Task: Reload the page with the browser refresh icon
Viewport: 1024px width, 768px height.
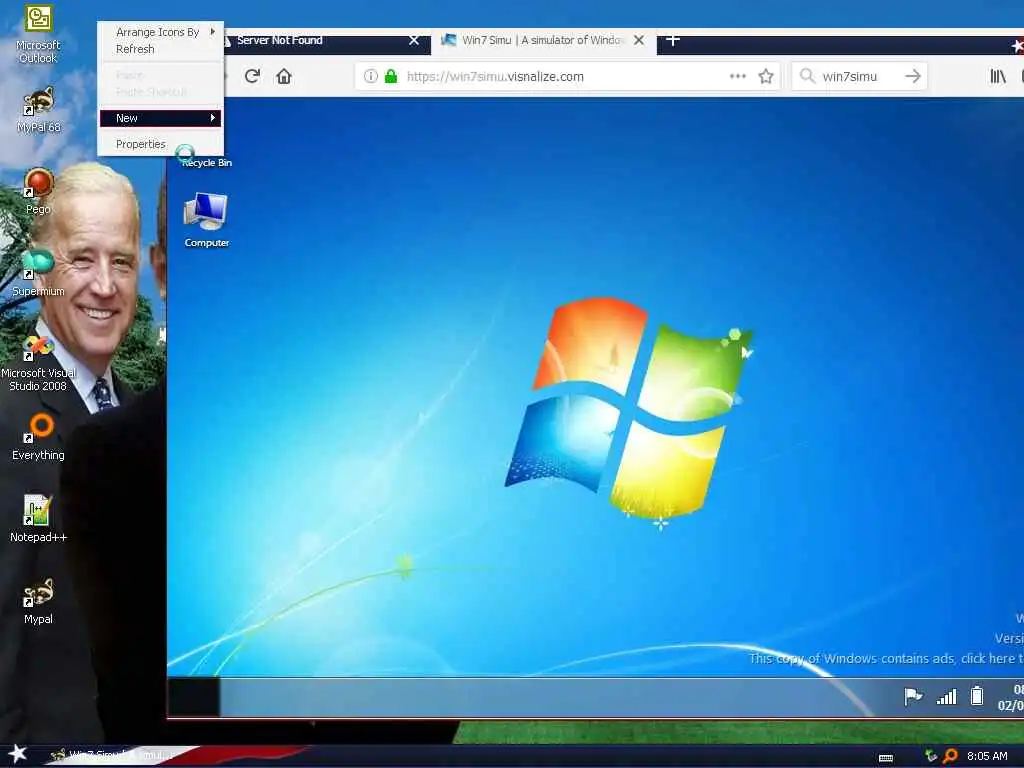Action: (x=252, y=76)
